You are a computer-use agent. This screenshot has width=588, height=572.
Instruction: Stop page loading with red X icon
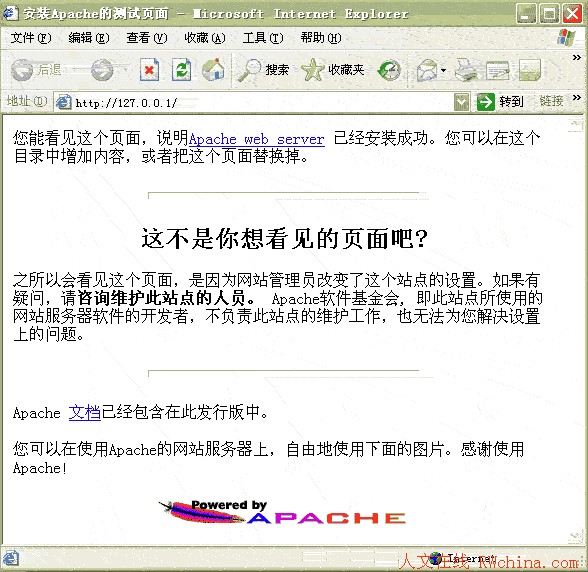pyautogui.click(x=149, y=70)
